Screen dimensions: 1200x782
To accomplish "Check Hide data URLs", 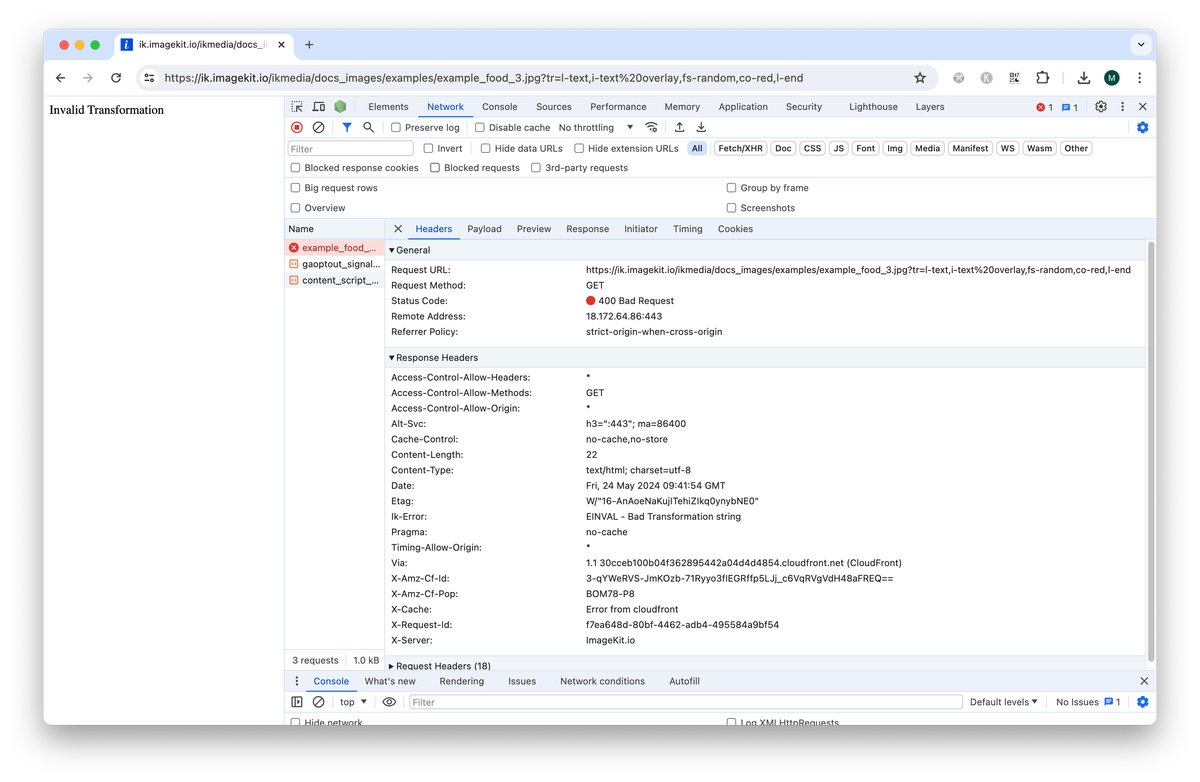I will (486, 148).
